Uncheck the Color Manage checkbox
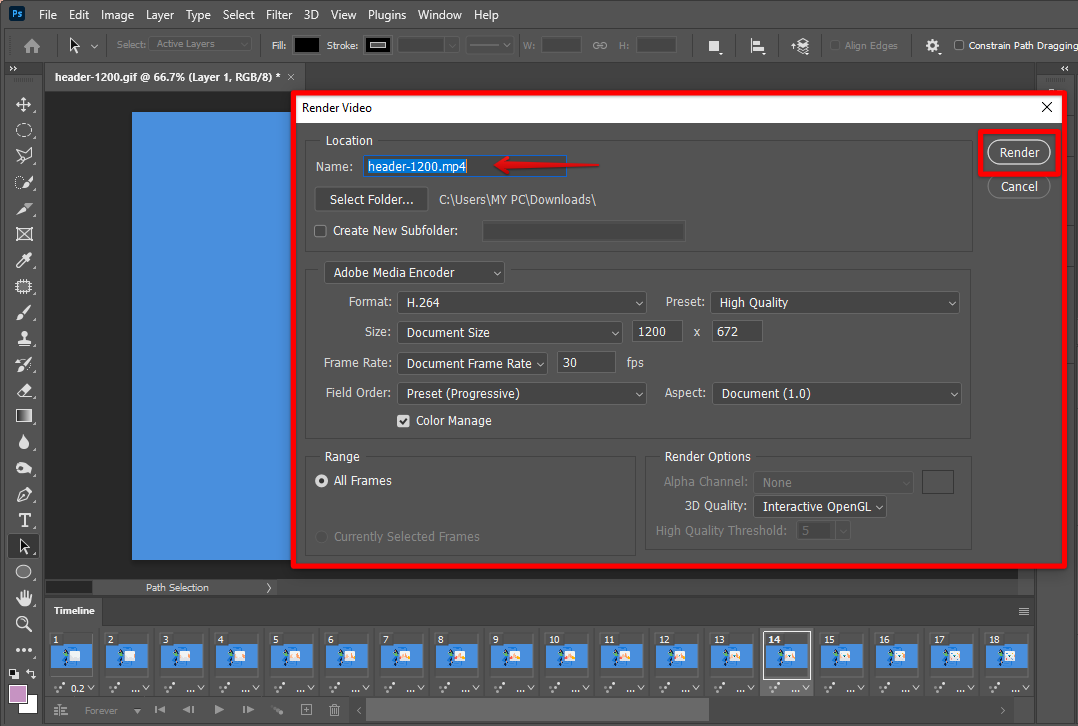1078x726 pixels. tap(404, 421)
